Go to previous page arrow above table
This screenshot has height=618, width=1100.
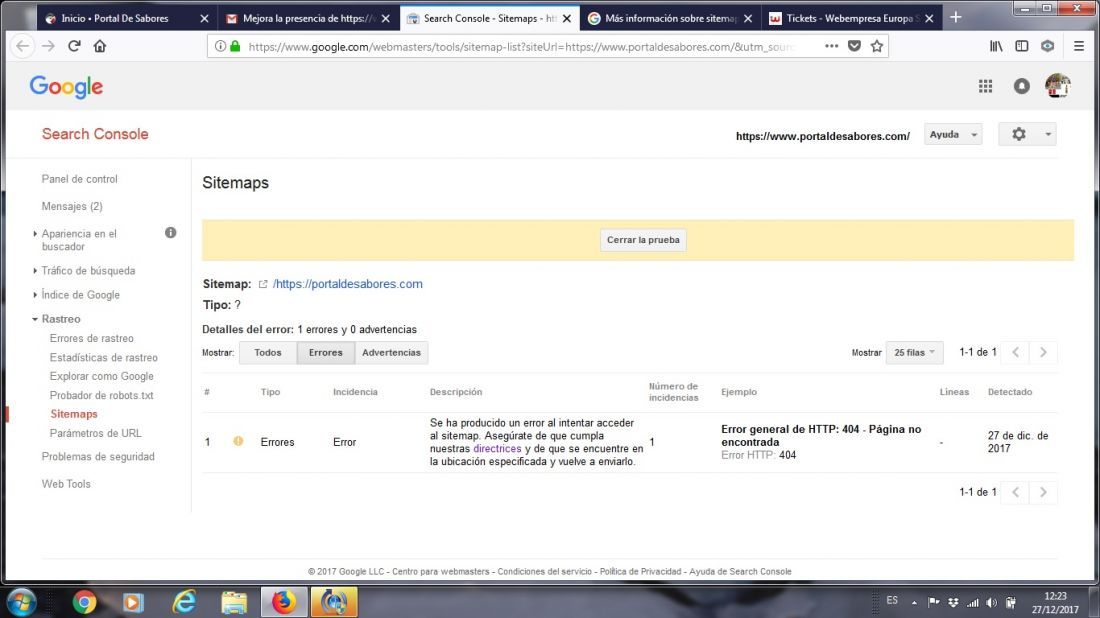pyautogui.click(x=1015, y=352)
